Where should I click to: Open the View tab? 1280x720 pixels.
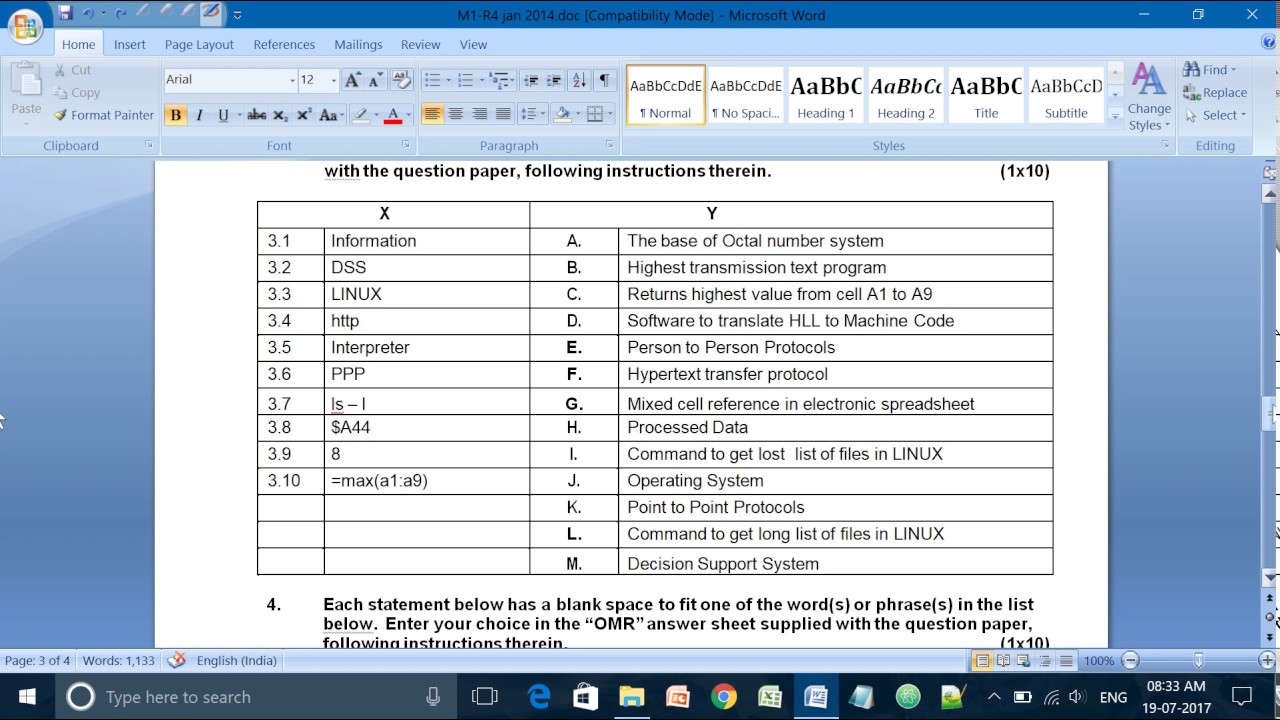tap(473, 44)
